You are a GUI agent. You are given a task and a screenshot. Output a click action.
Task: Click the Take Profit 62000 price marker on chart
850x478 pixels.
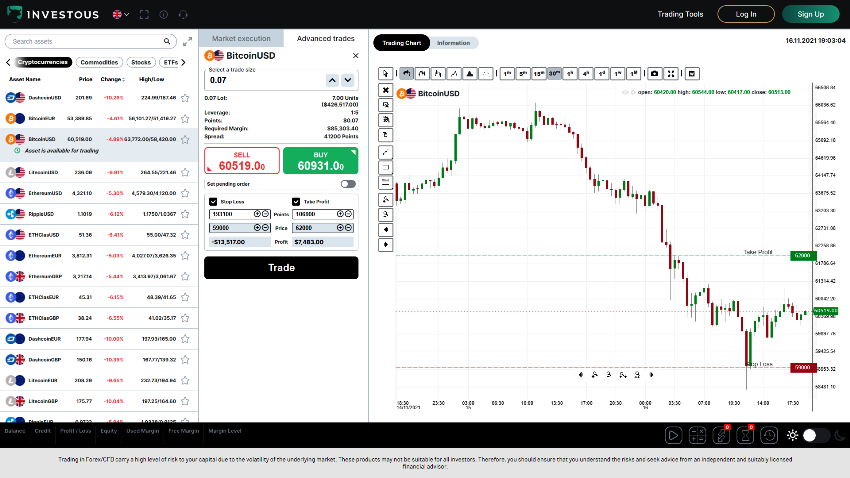tap(803, 255)
